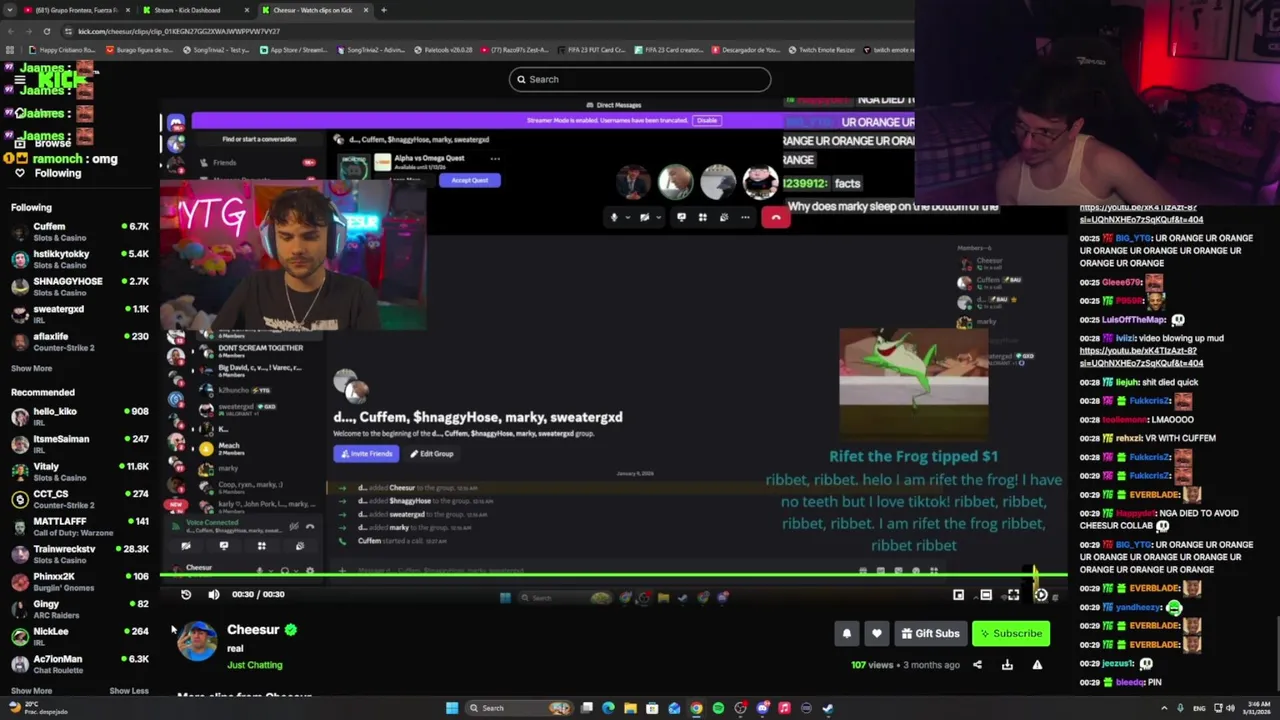Open the tab search dropdown arrow
The image size is (1280, 720).
click(10, 10)
